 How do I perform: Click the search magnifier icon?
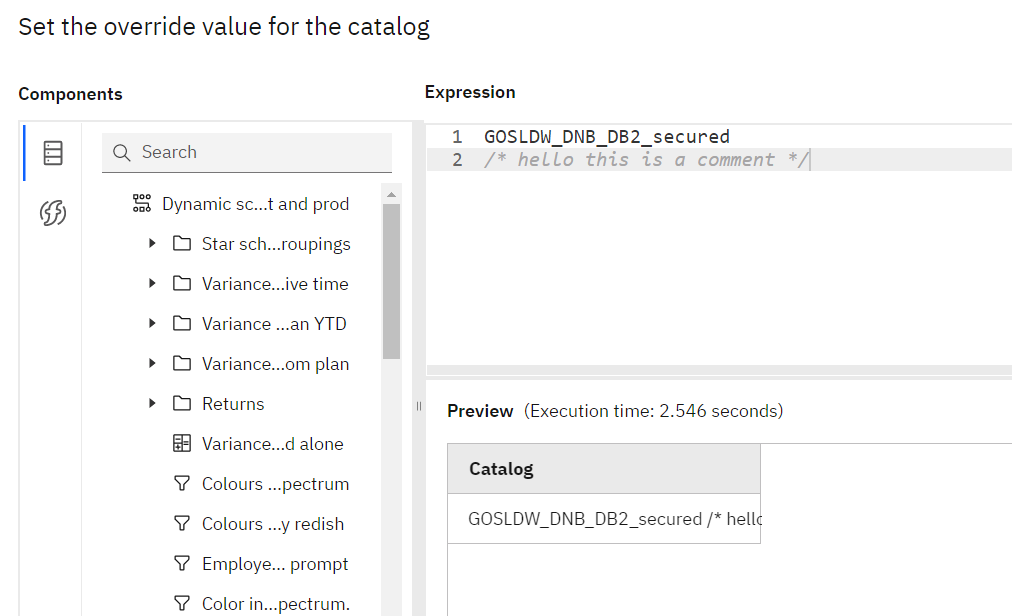[x=121, y=152]
